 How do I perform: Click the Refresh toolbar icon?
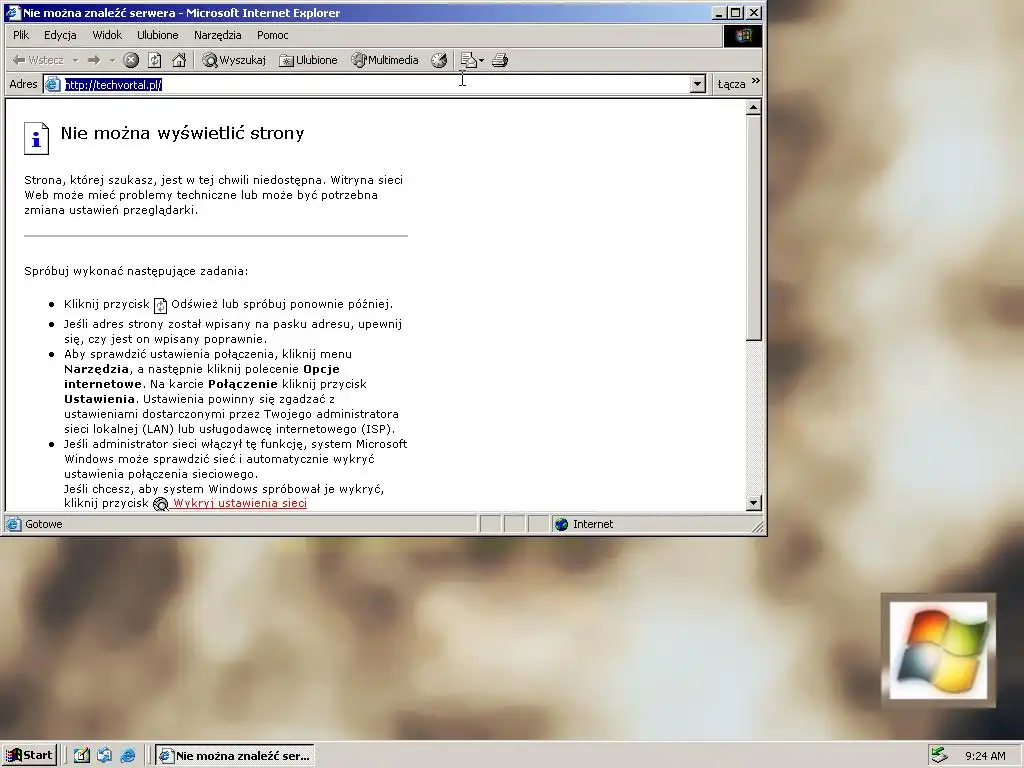(155, 60)
